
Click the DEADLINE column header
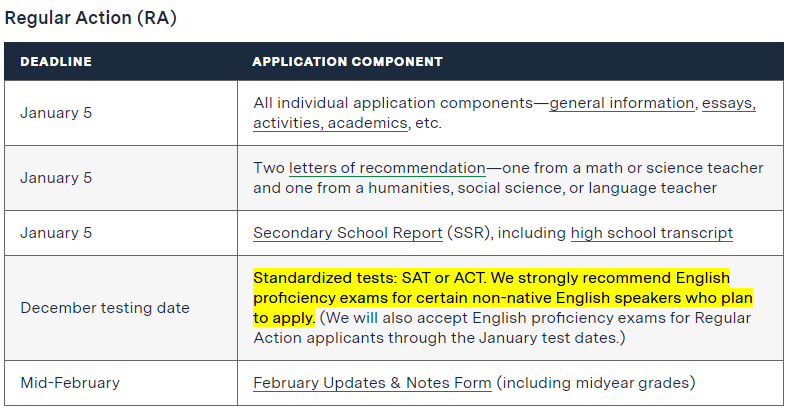click(56, 61)
